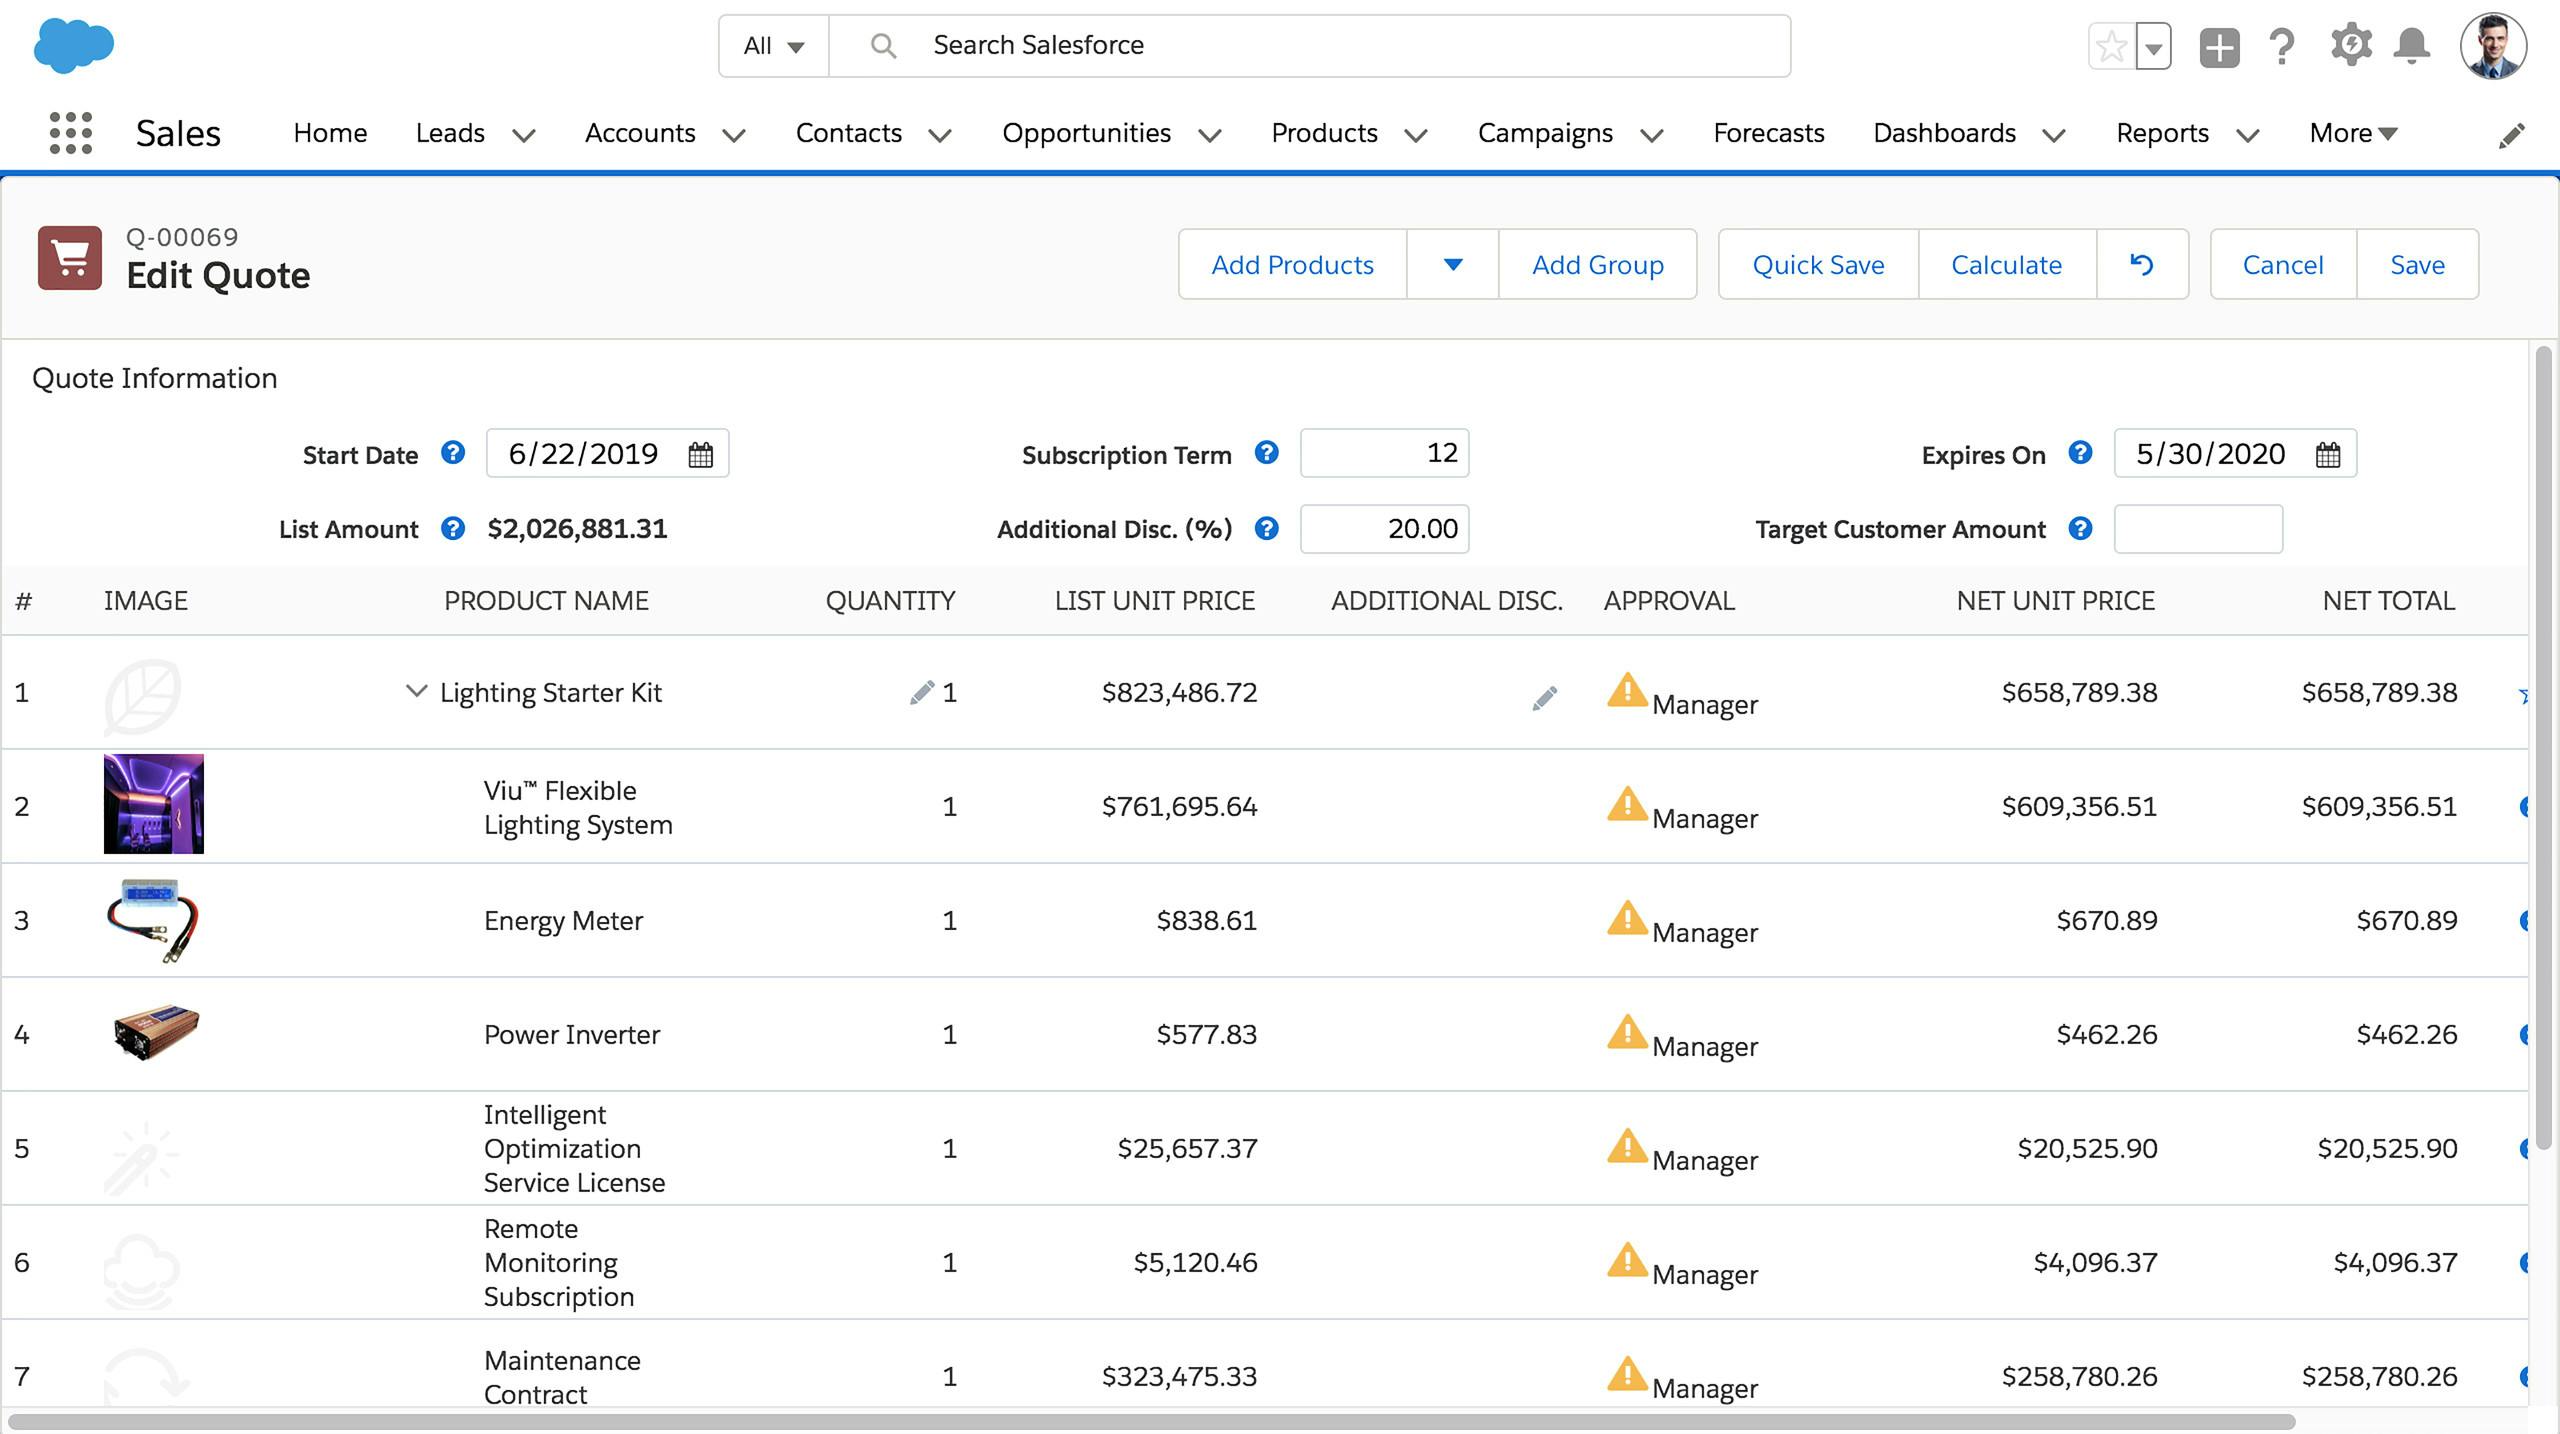Collapse the Lighting Starter Kit bundle

tap(416, 691)
